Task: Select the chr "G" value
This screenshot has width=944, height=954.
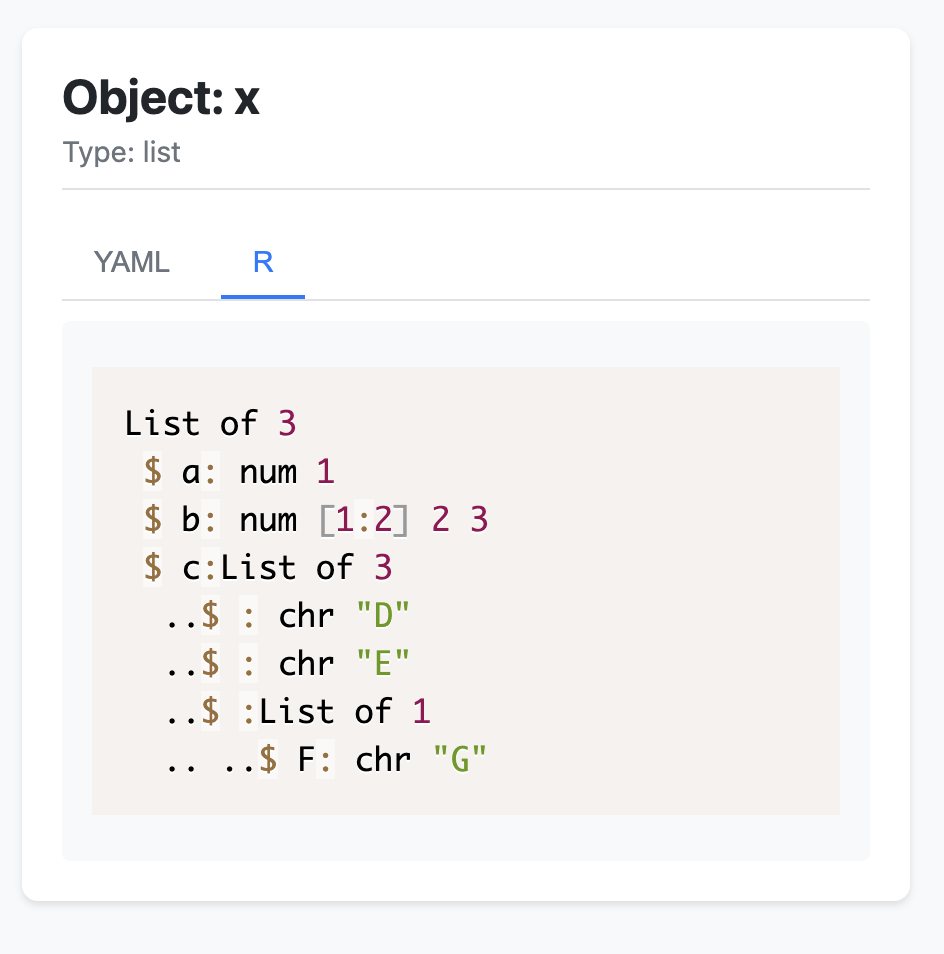Action: [x=459, y=759]
